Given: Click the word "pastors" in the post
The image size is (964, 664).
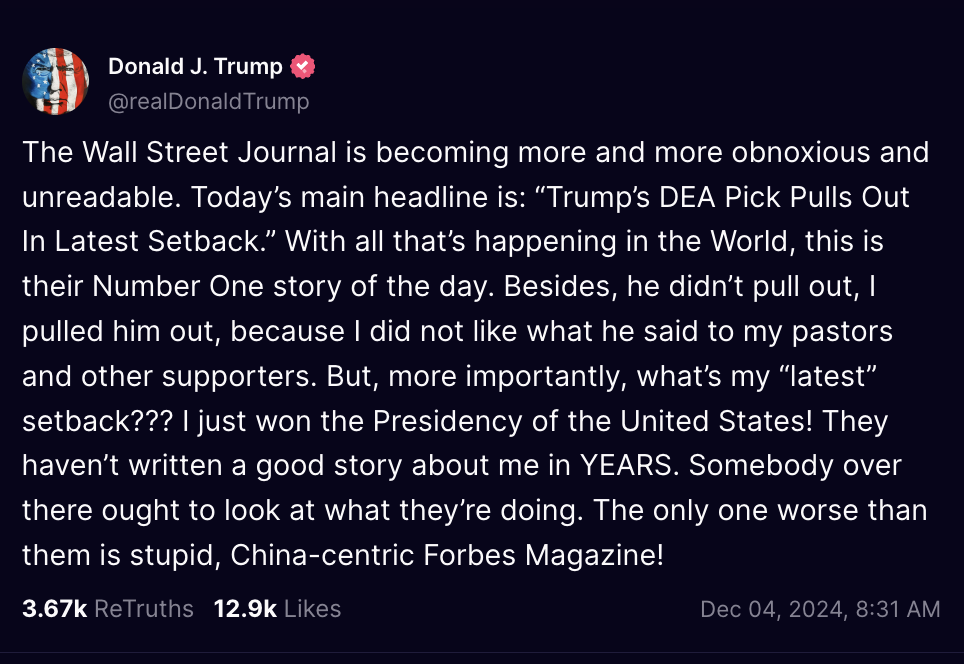Looking at the screenshot, I should pyautogui.click(x=842, y=332).
